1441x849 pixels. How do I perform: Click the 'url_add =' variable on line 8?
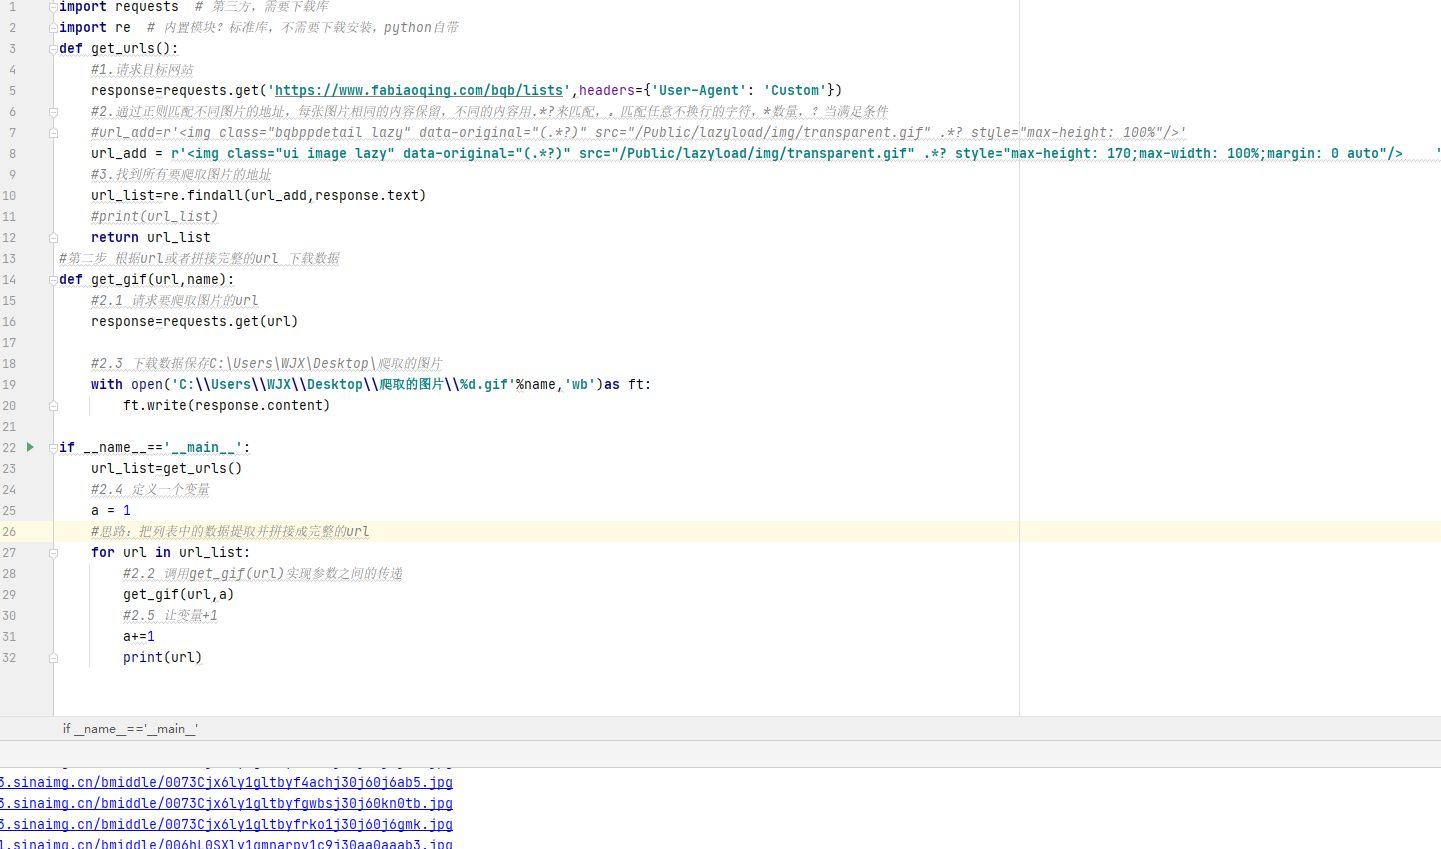127,153
